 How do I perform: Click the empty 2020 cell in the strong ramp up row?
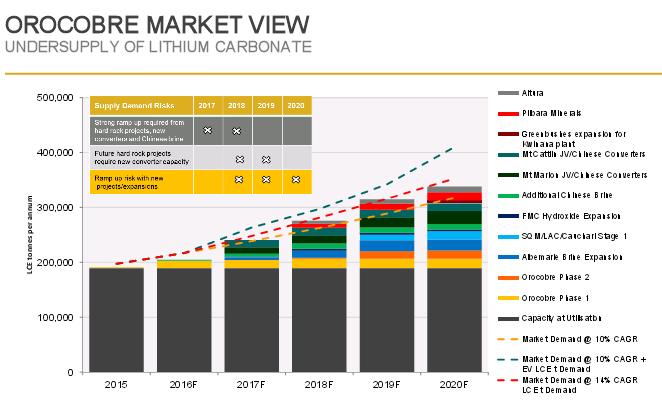click(x=297, y=131)
